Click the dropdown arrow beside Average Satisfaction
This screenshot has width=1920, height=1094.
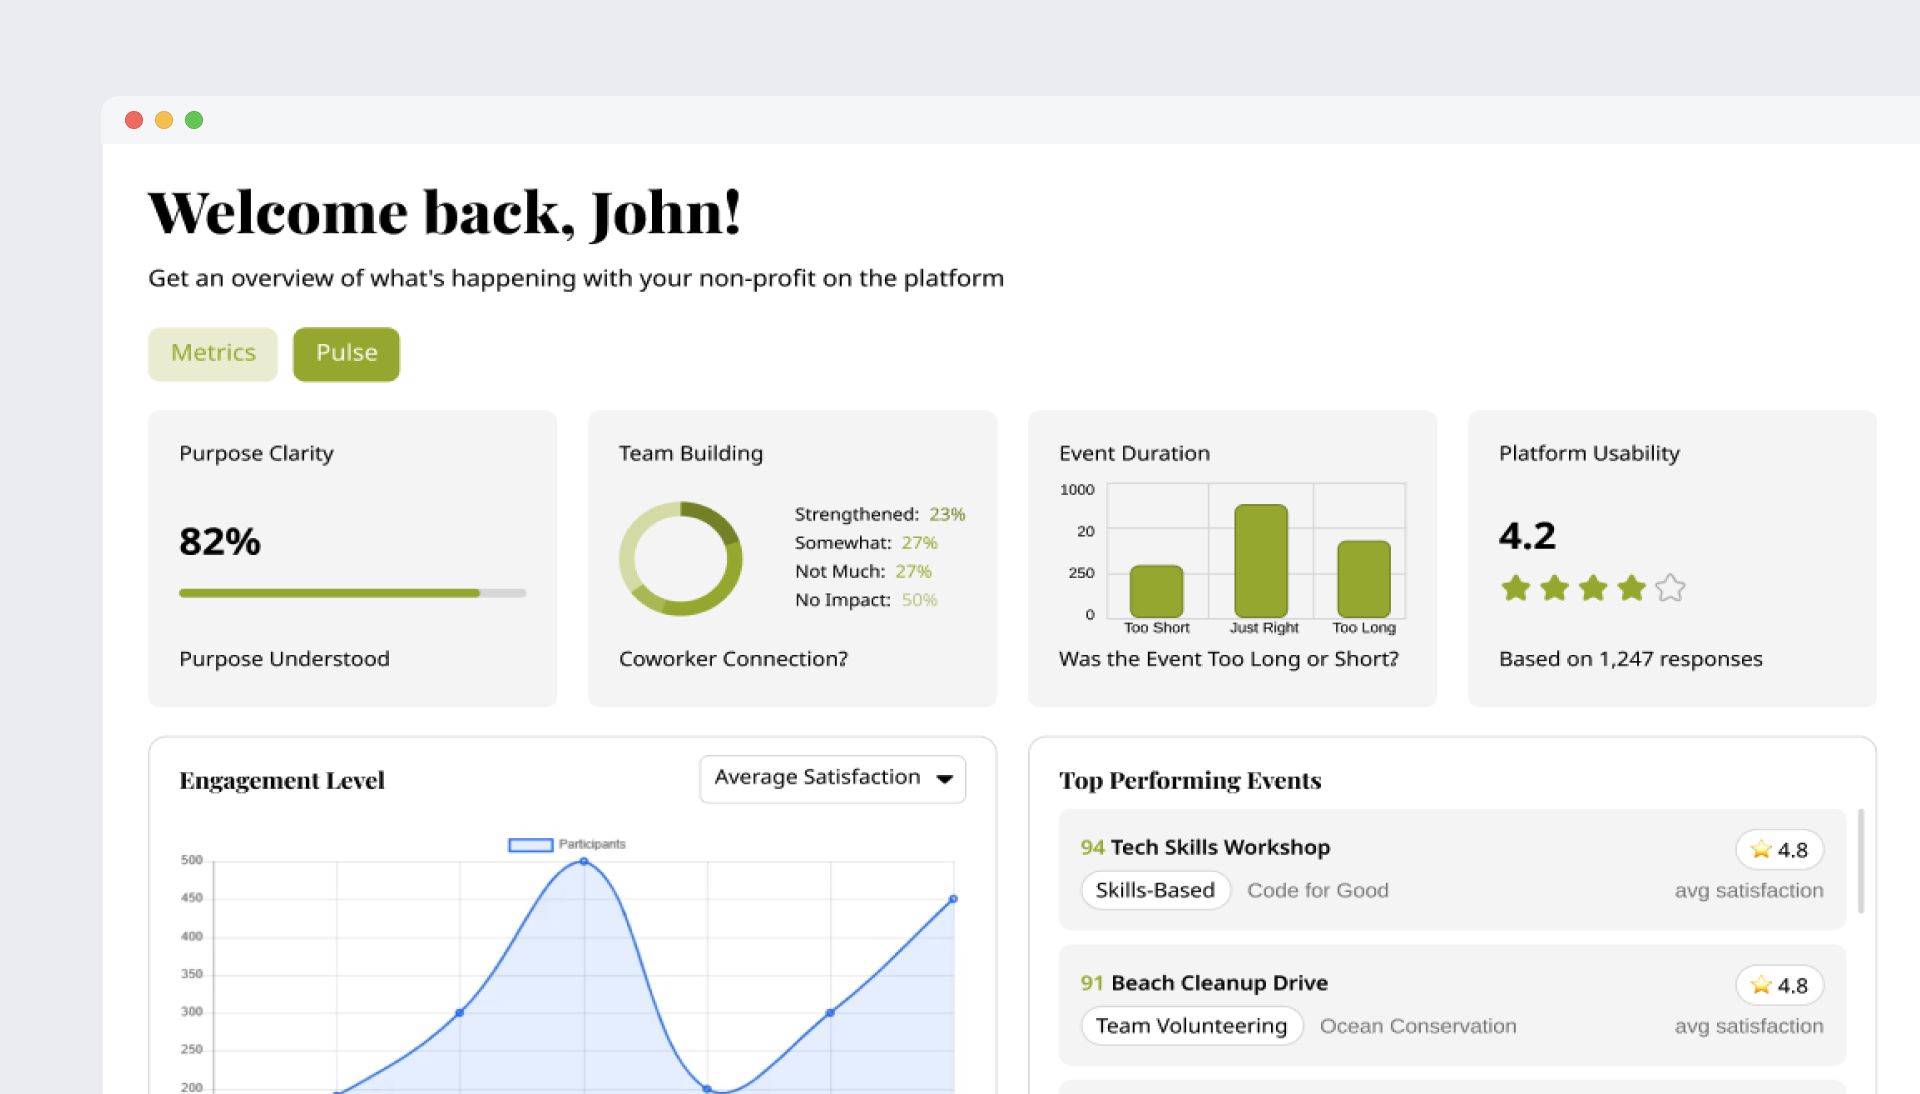(x=944, y=779)
